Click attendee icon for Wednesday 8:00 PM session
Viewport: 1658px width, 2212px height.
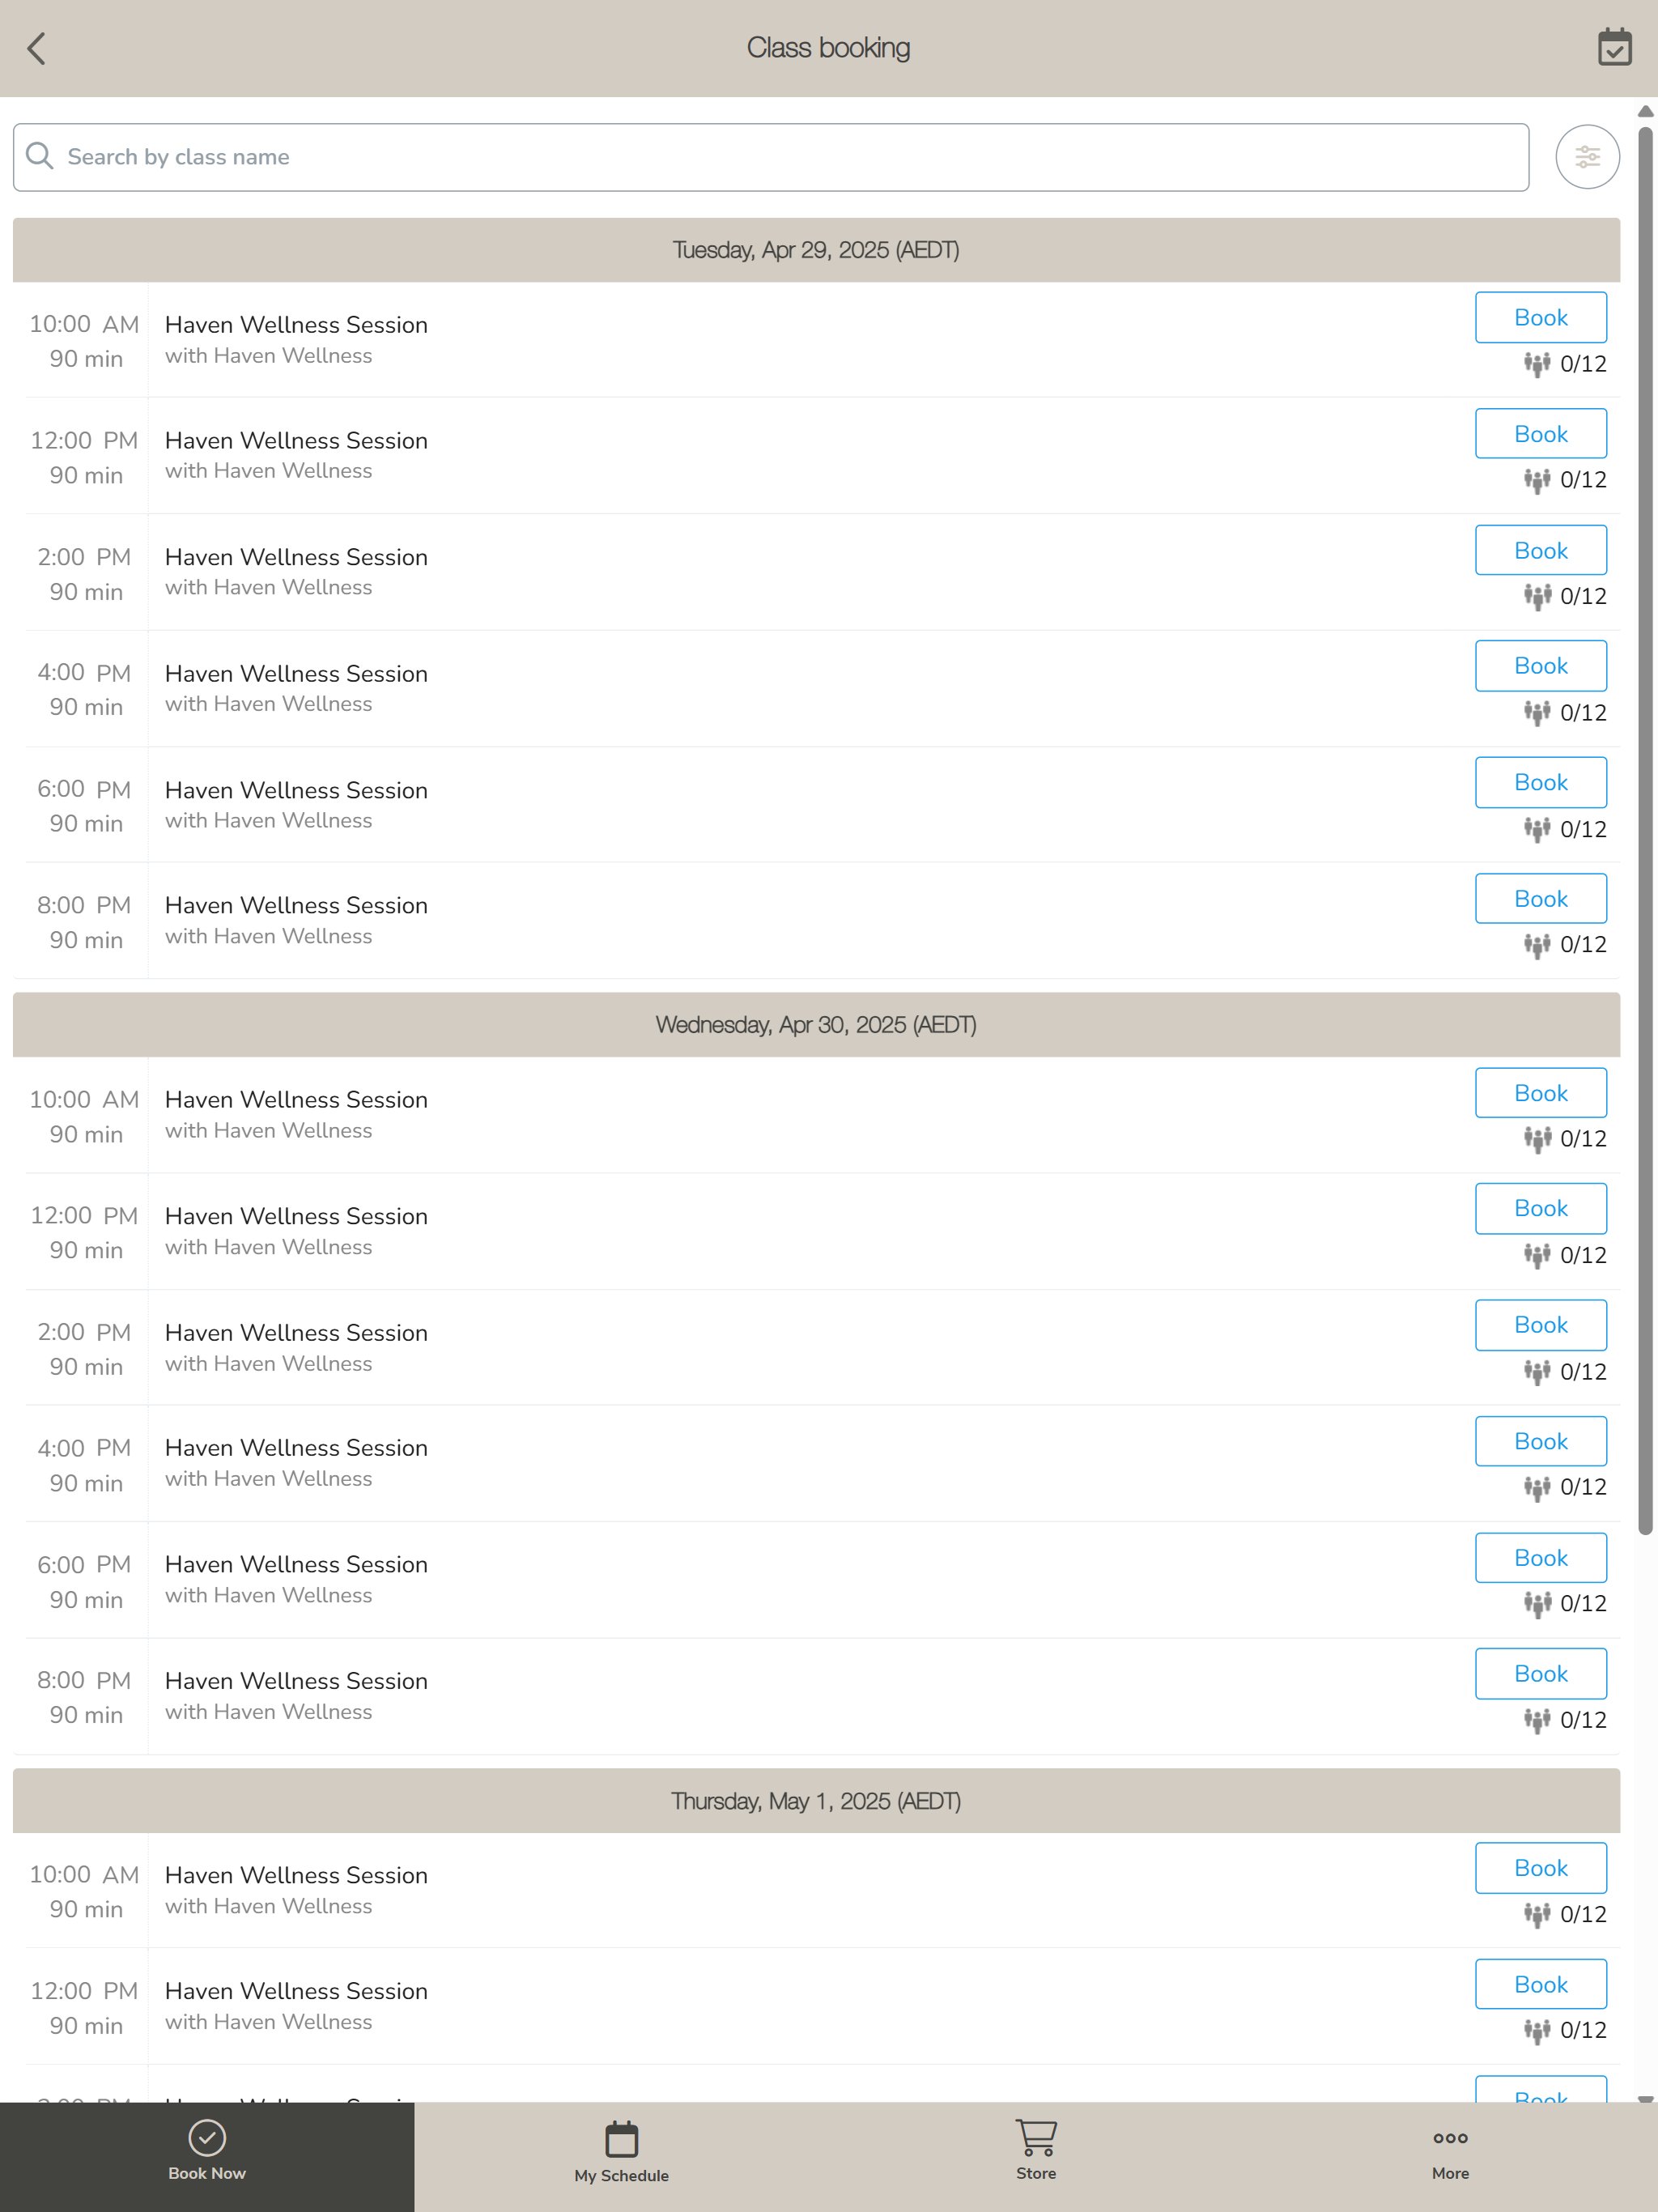coord(1537,1720)
